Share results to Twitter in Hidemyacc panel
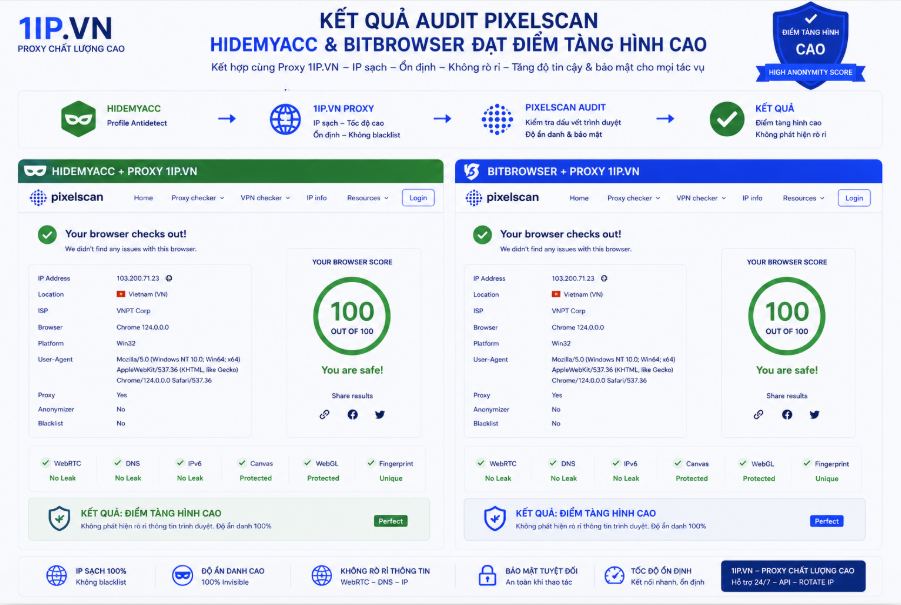 coord(380,414)
